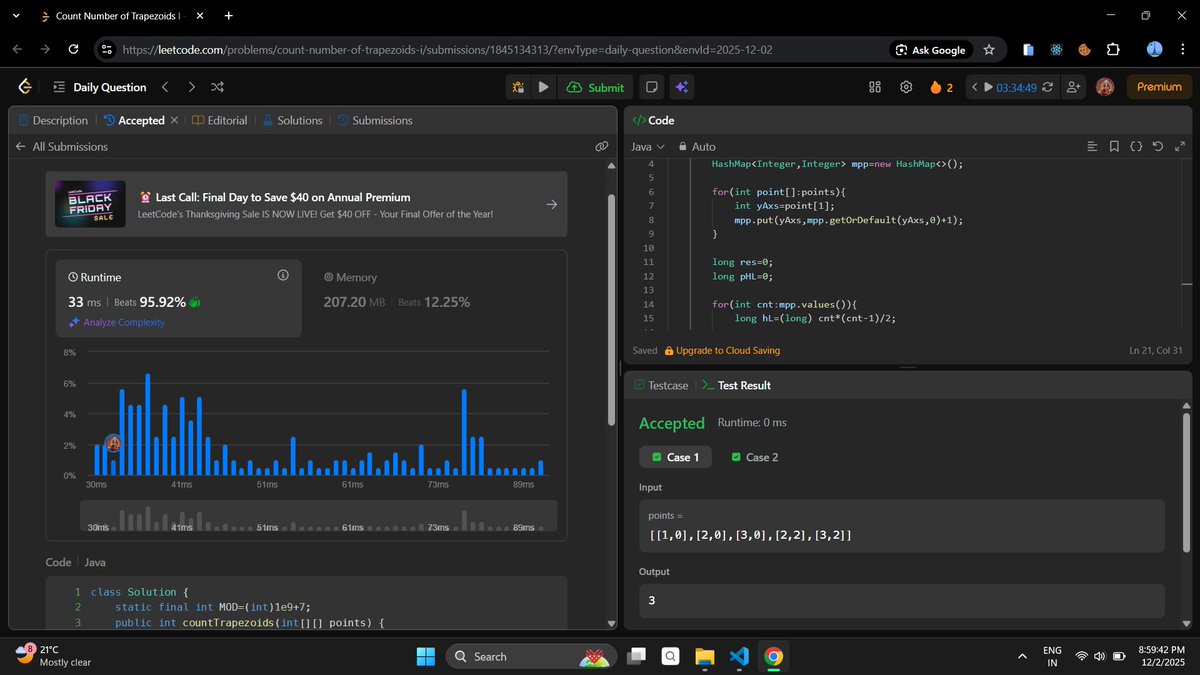1200x675 pixels.
Task: Click the streak flame counter
Action: [941, 87]
